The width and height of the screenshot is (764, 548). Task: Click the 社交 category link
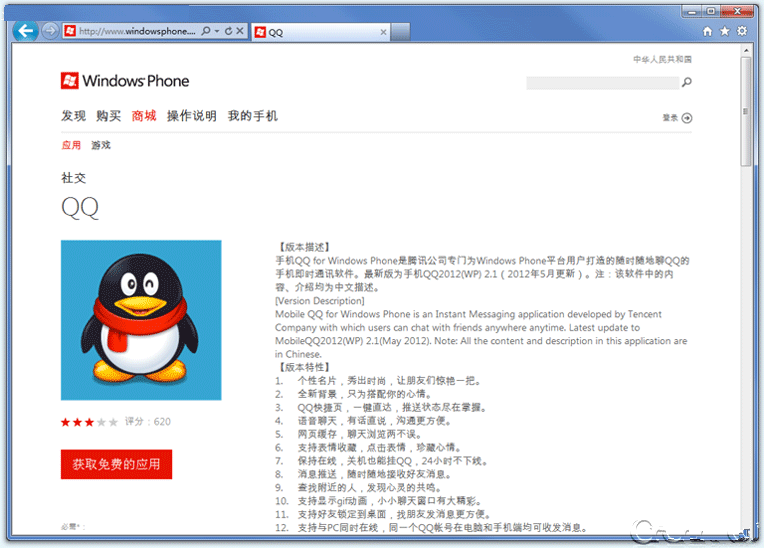pos(74,178)
